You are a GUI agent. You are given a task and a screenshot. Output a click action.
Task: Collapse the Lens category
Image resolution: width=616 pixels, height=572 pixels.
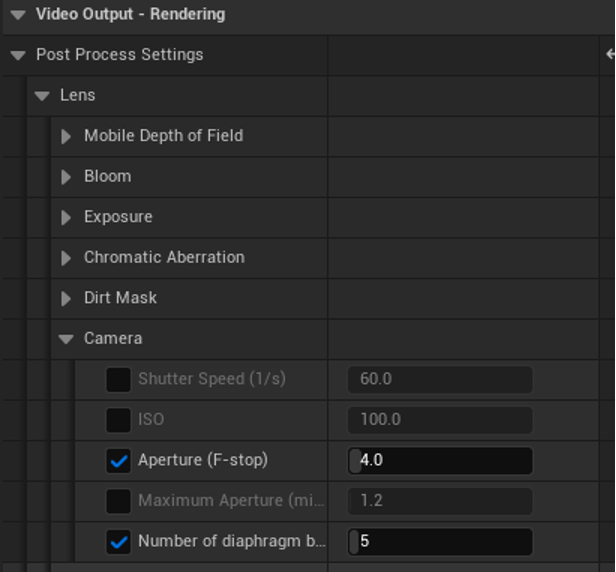click(x=42, y=96)
